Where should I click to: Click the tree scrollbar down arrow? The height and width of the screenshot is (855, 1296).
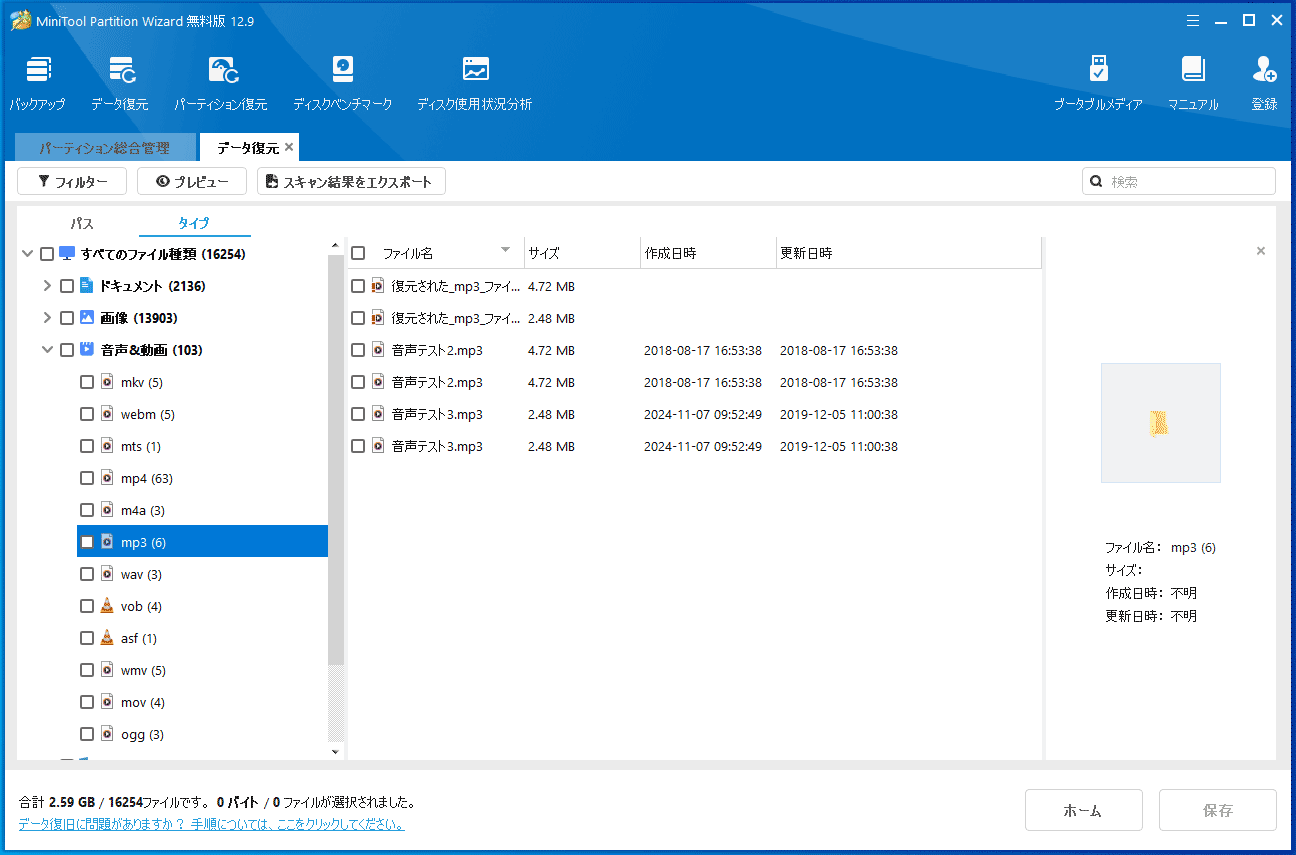coord(336,751)
